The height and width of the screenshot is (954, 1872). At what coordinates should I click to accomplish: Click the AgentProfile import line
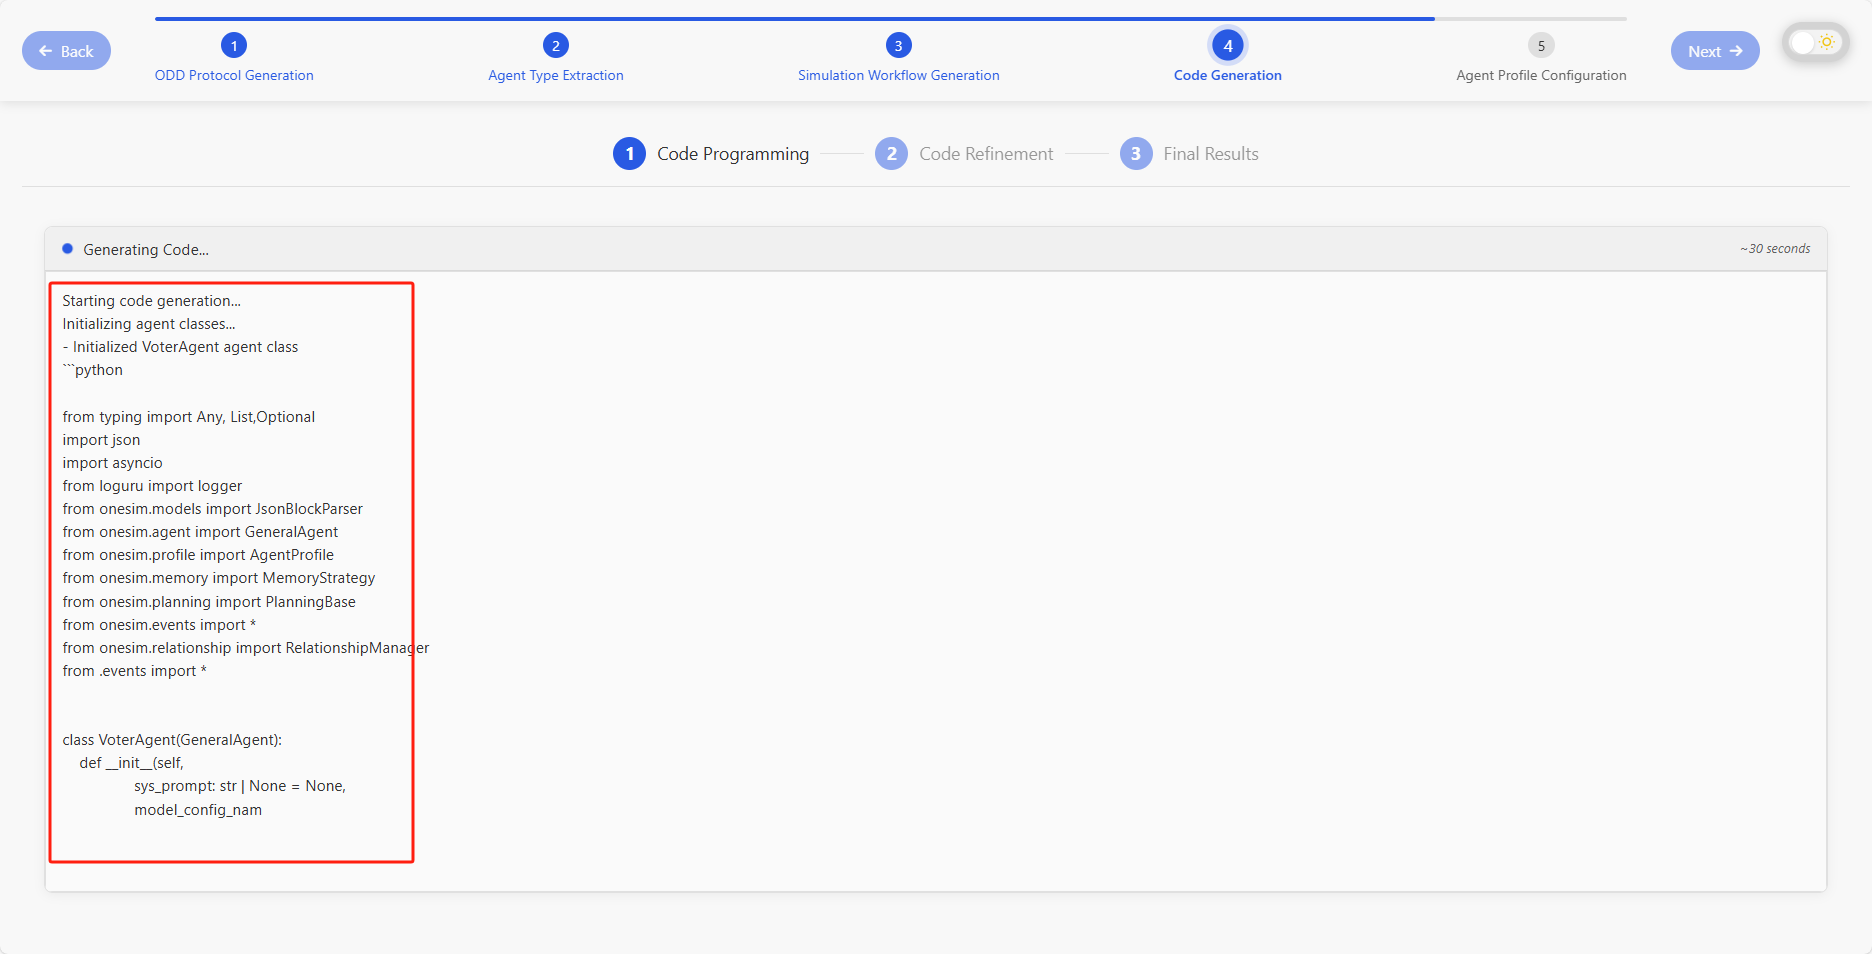[198, 555]
